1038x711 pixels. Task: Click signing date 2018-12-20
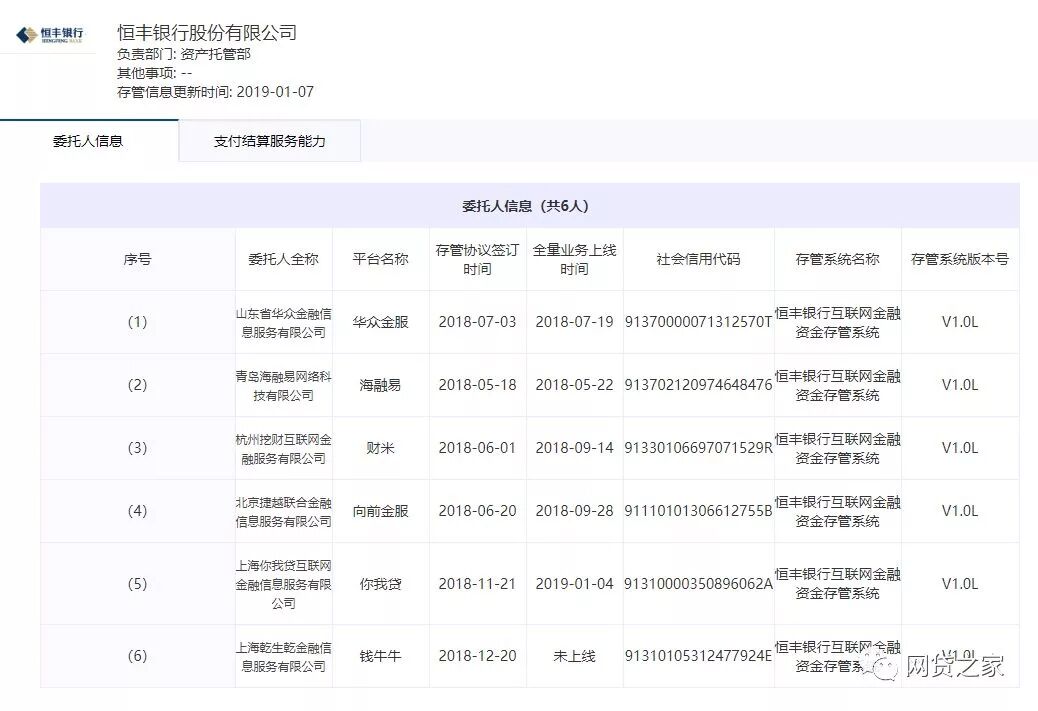tap(477, 655)
